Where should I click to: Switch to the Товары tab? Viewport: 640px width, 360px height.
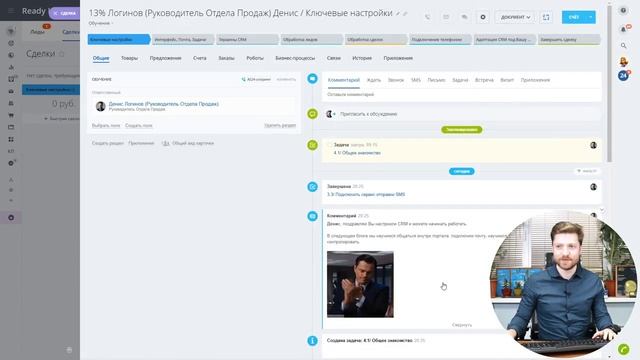pos(129,58)
